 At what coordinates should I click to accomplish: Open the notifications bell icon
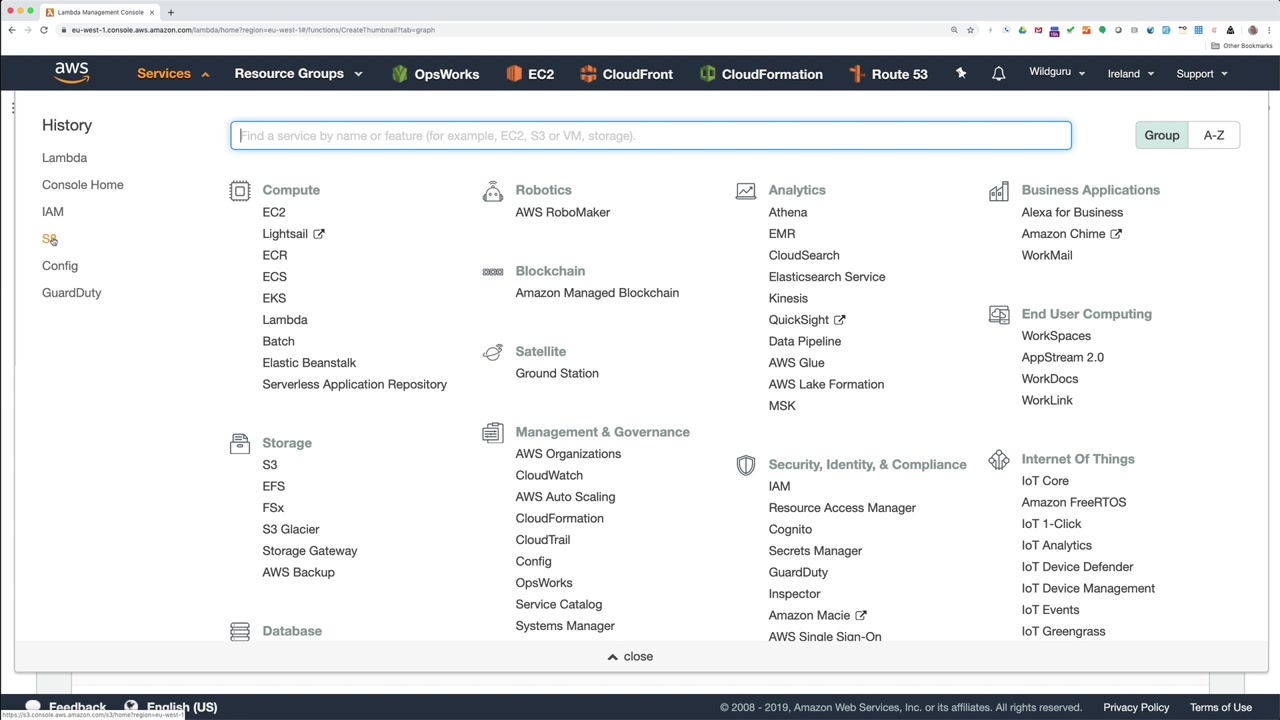pyautogui.click(x=998, y=74)
